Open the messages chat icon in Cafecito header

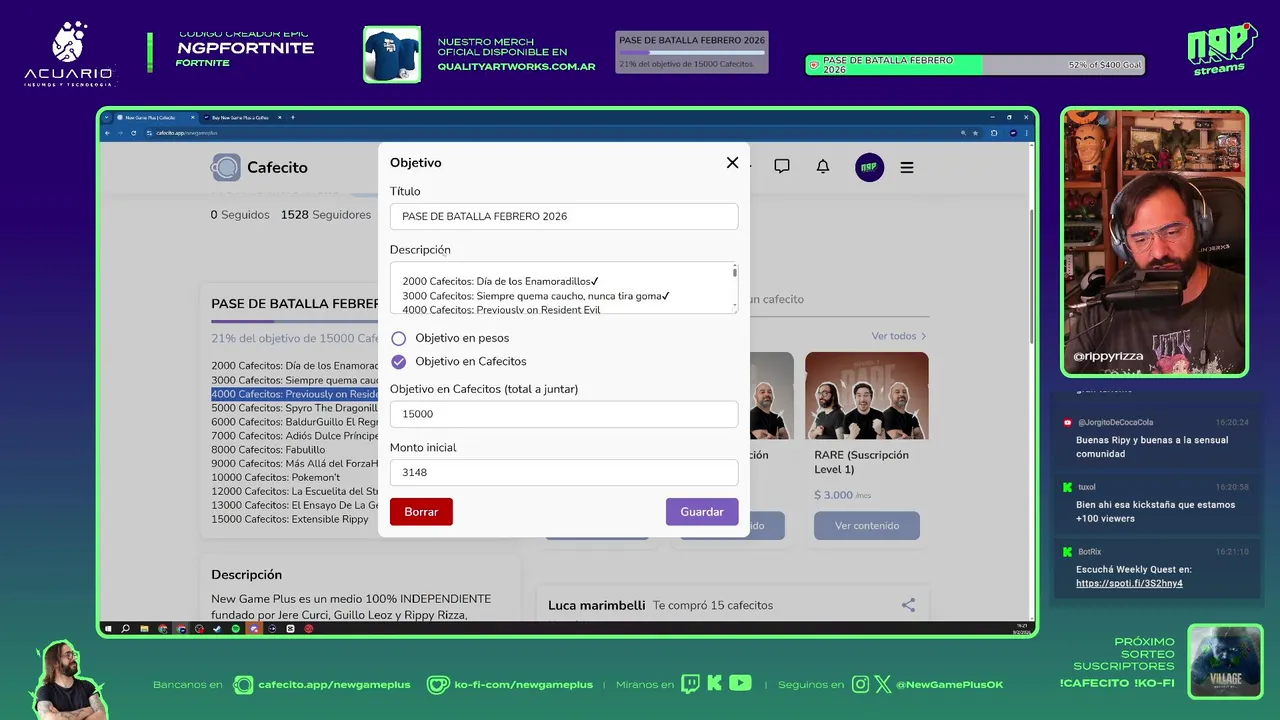click(782, 167)
